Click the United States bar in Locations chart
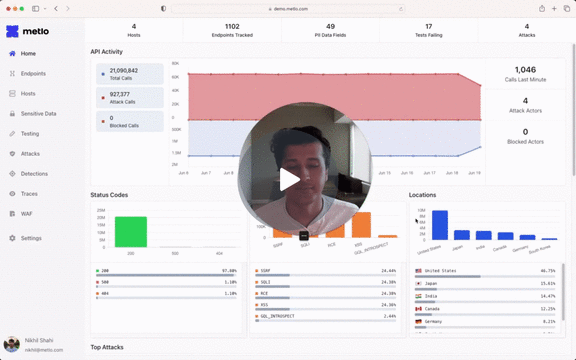576x360 pixels. (x=440, y=225)
